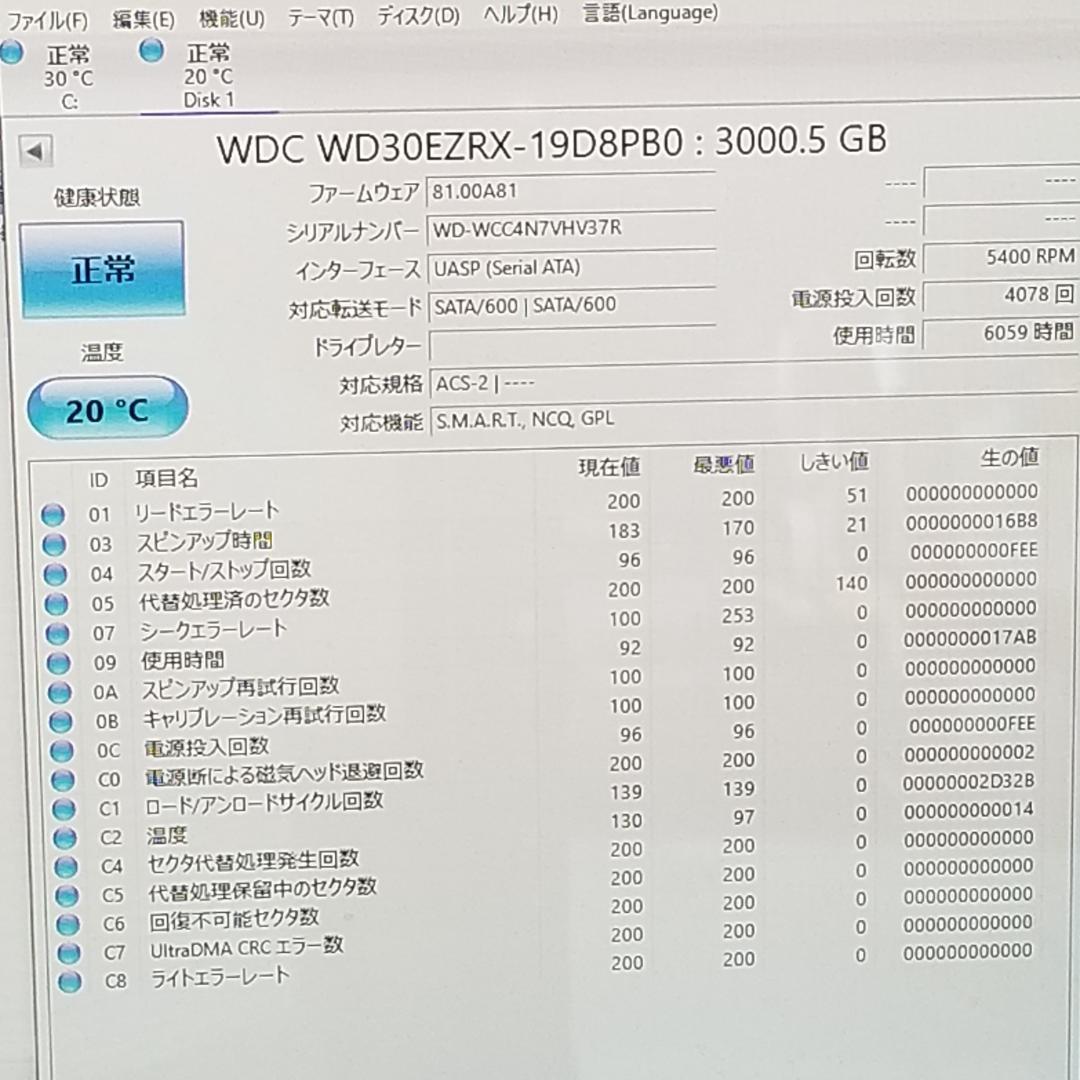
Task: Select the ライトエラーレート row name
Action: 220,976
